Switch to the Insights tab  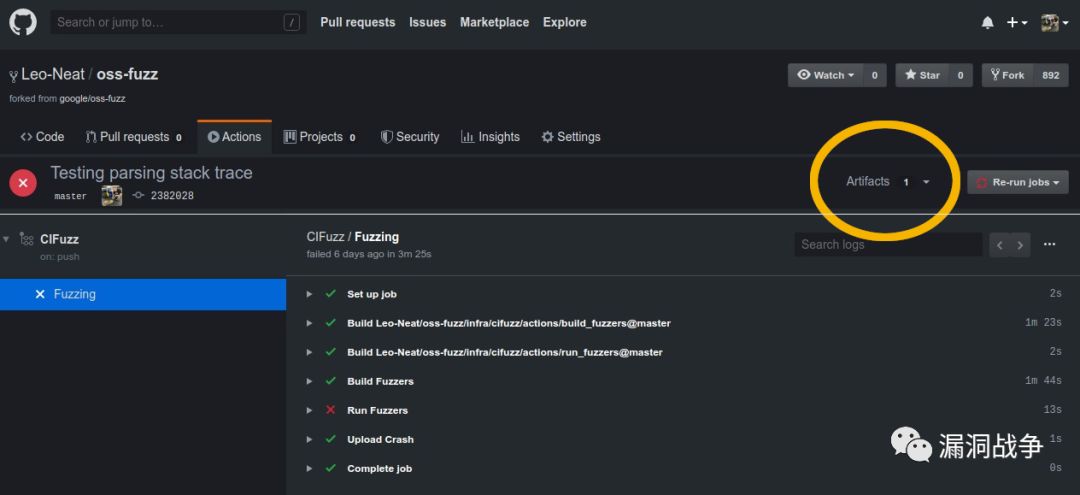pos(490,137)
